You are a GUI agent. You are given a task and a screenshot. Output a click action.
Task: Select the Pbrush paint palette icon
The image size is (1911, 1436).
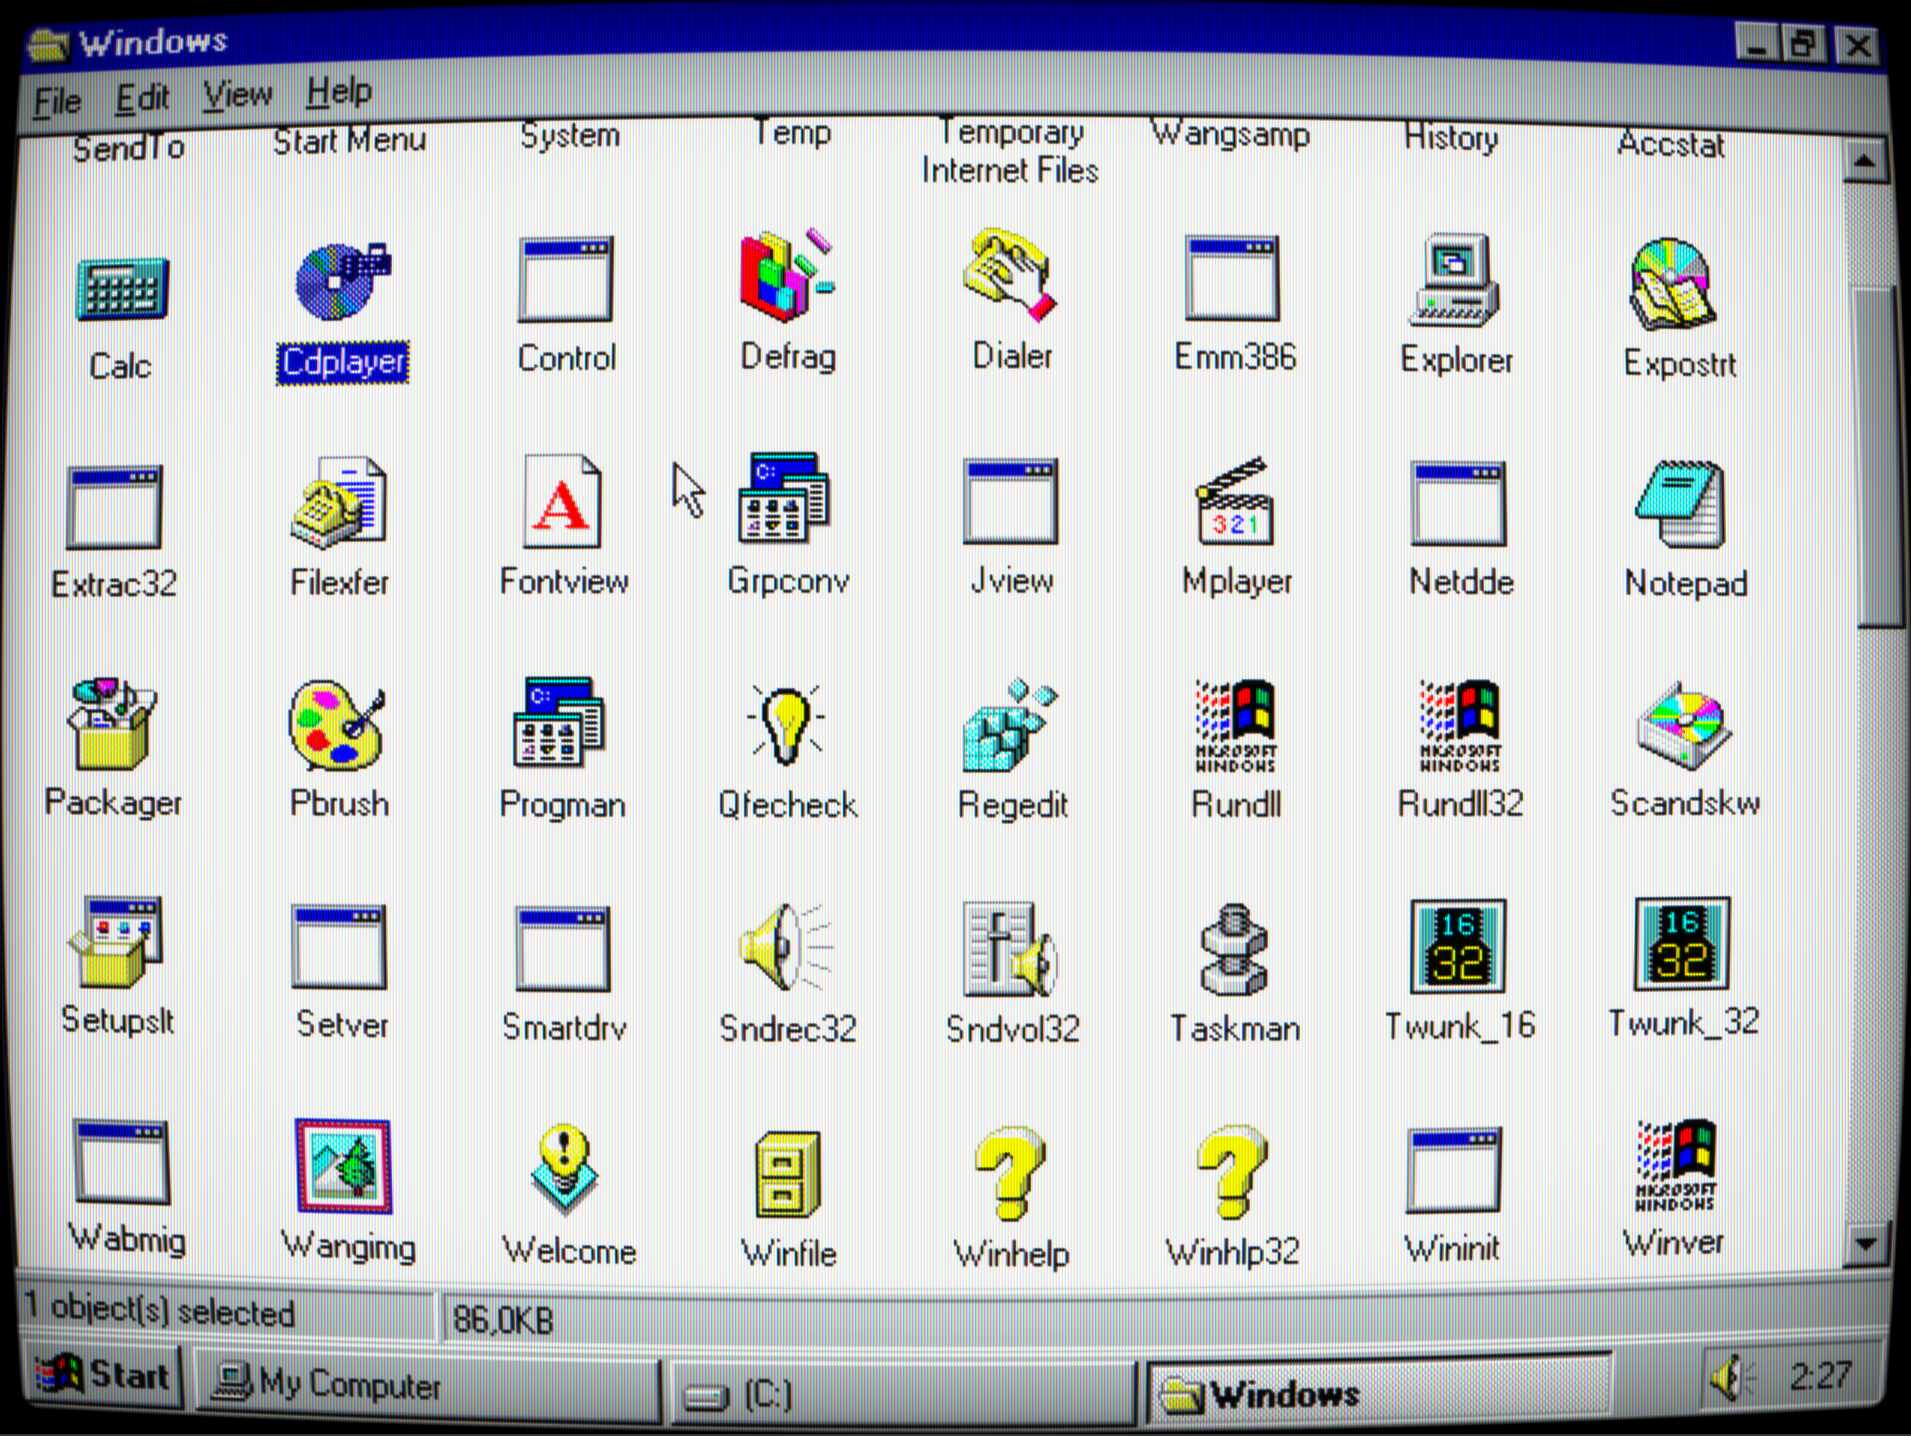point(337,725)
